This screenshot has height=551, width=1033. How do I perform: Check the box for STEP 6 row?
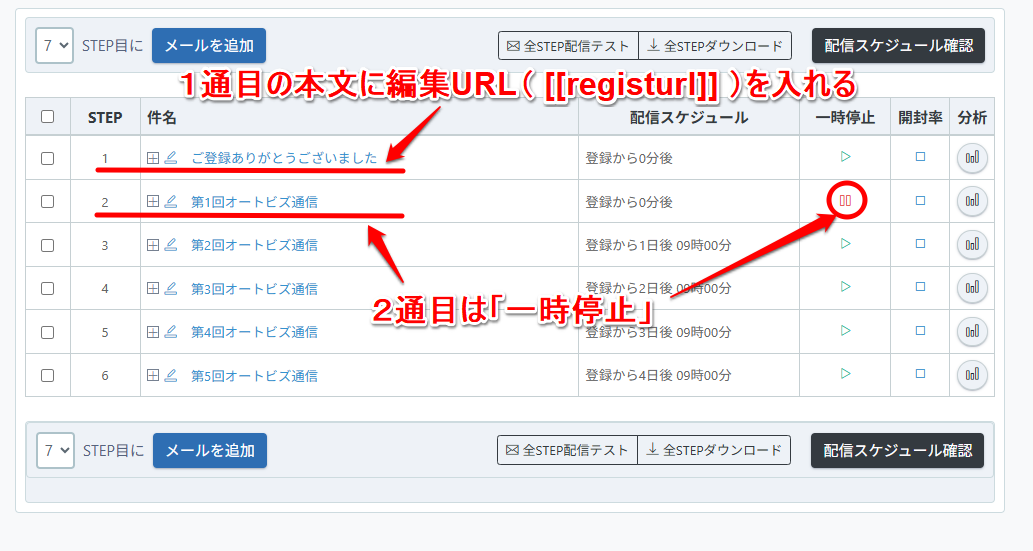point(47,376)
